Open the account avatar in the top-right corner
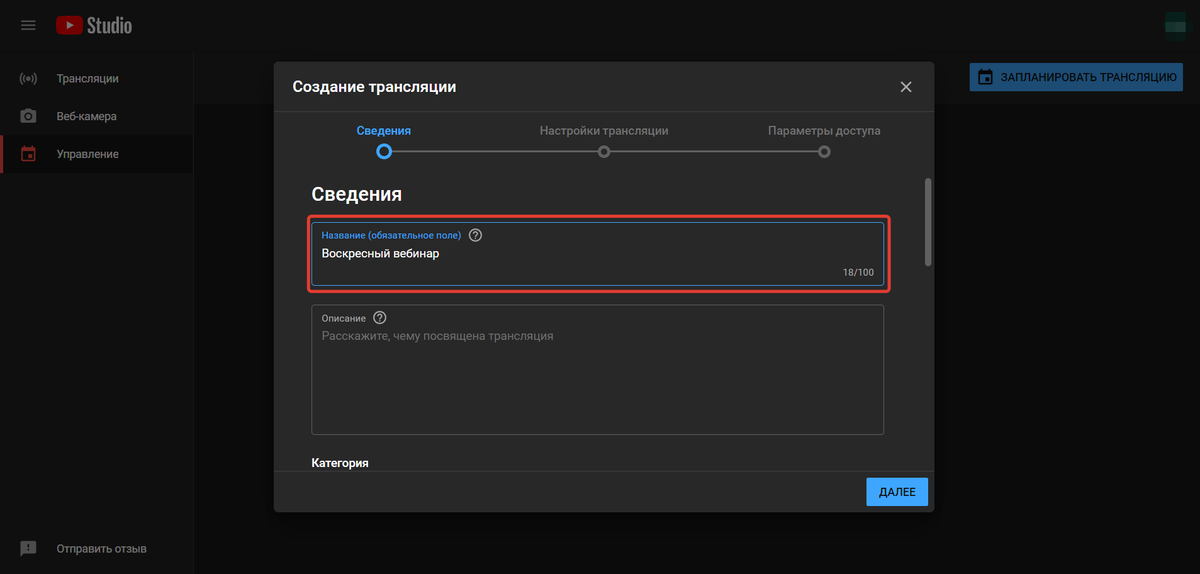The image size is (1200, 574). click(1175, 25)
